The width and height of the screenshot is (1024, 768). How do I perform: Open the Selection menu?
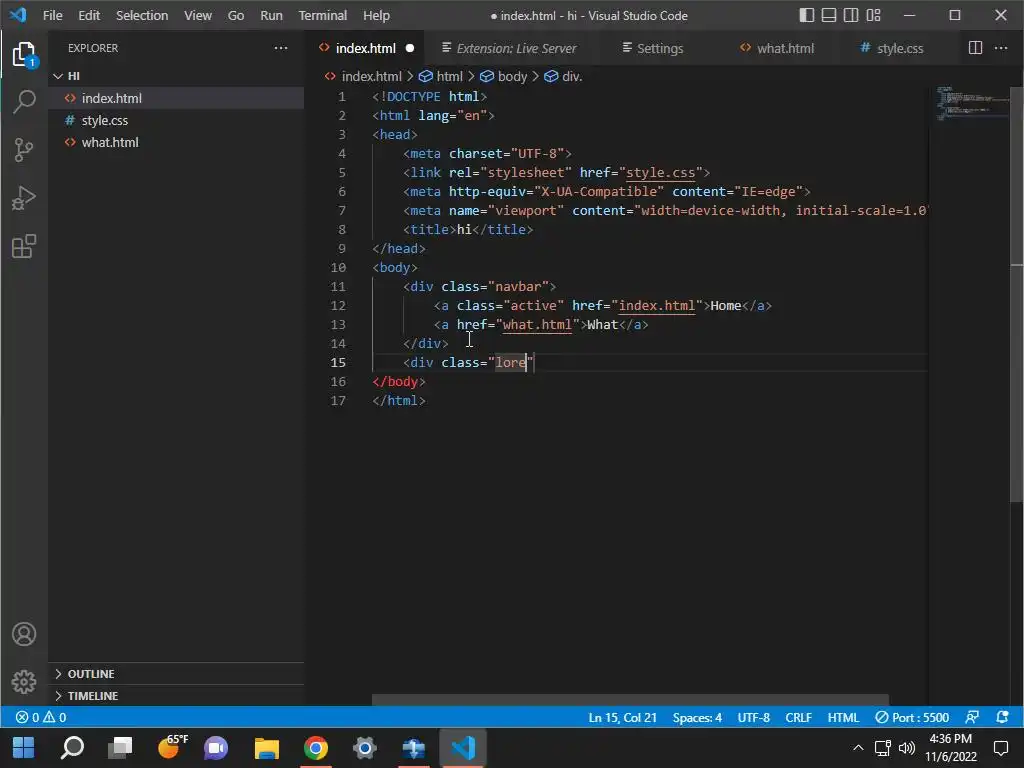(142, 15)
